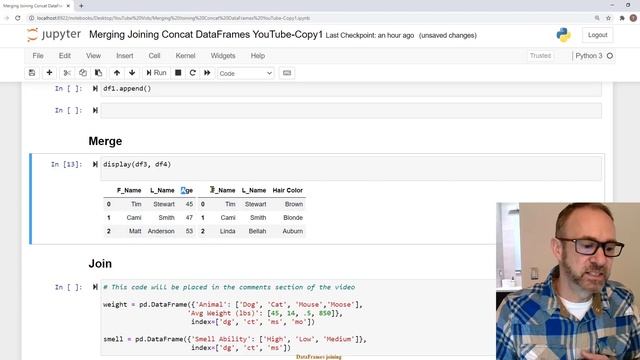Reload the page in browser
640x360 pixels.
pos(18,18)
